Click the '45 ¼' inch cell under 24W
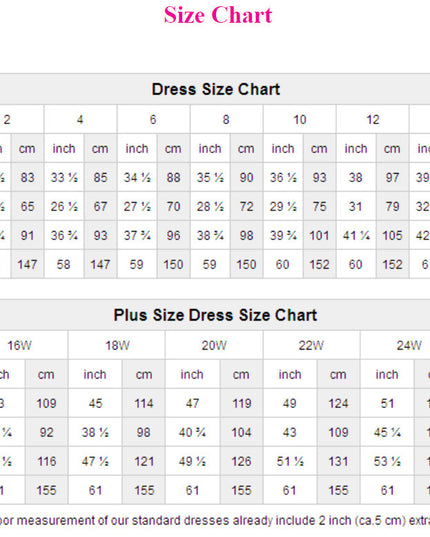Screen dimensions: 430x537 click(x=387, y=432)
